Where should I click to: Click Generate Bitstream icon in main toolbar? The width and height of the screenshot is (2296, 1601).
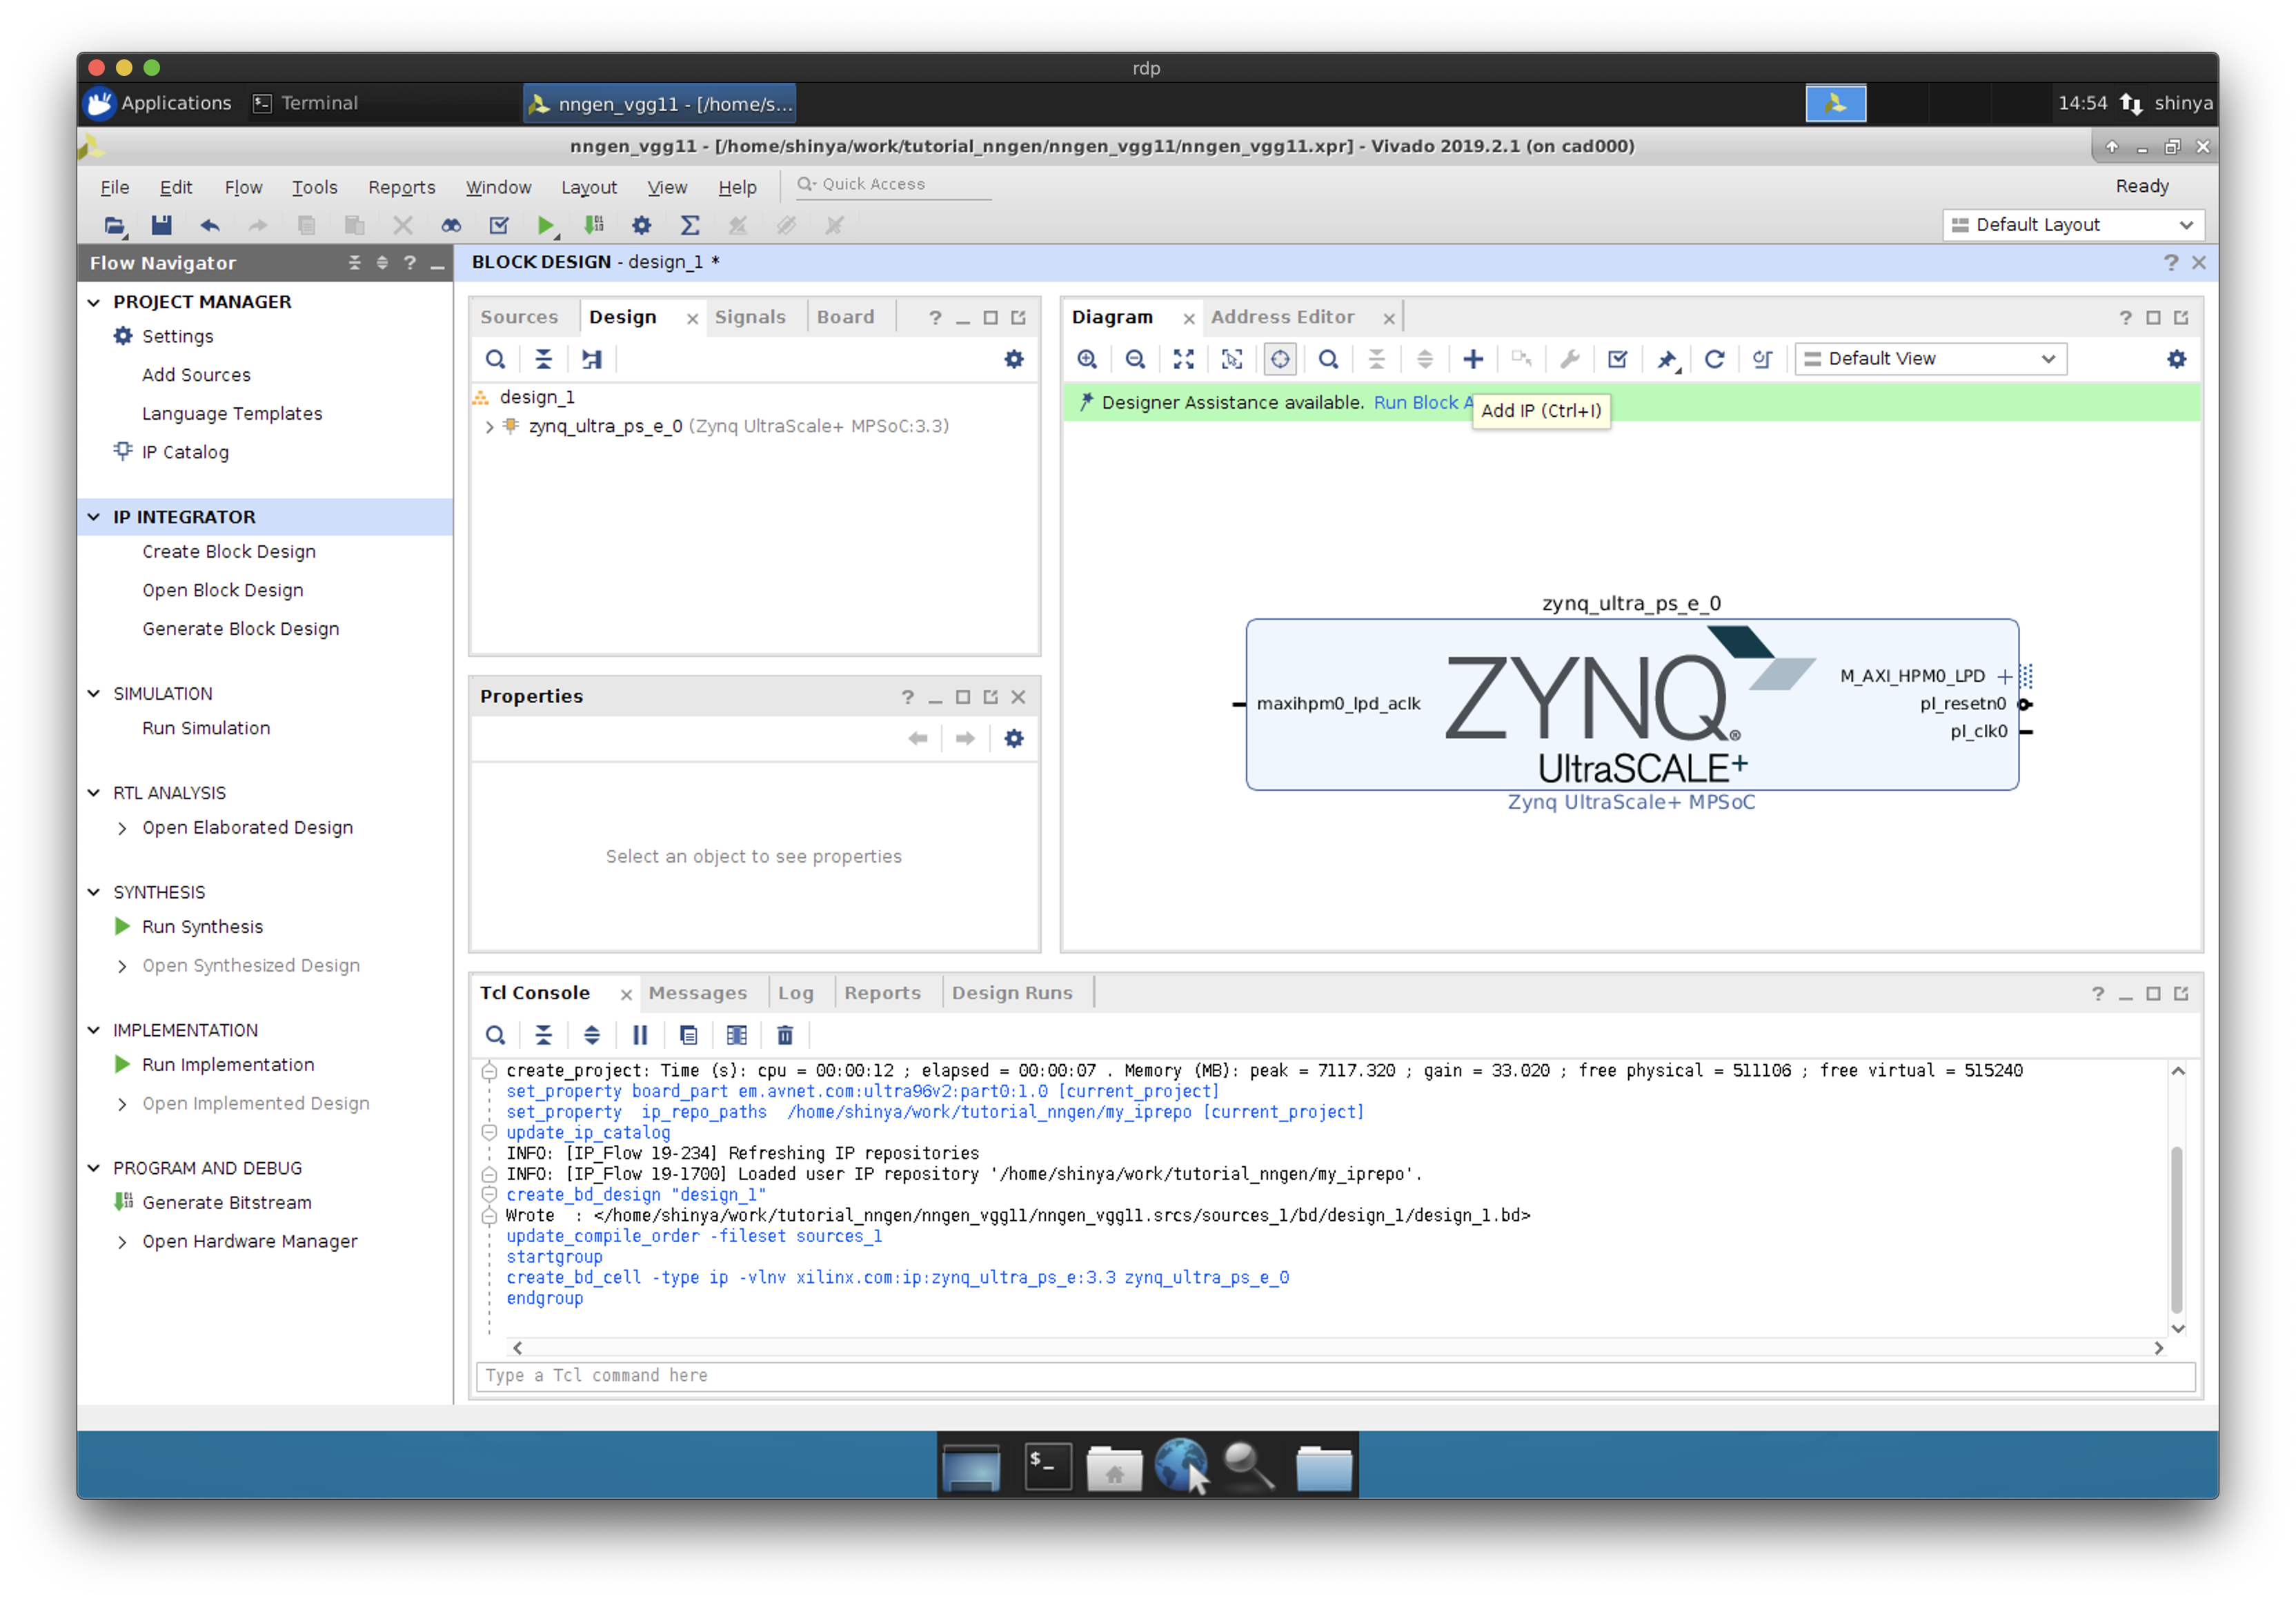pos(594,225)
